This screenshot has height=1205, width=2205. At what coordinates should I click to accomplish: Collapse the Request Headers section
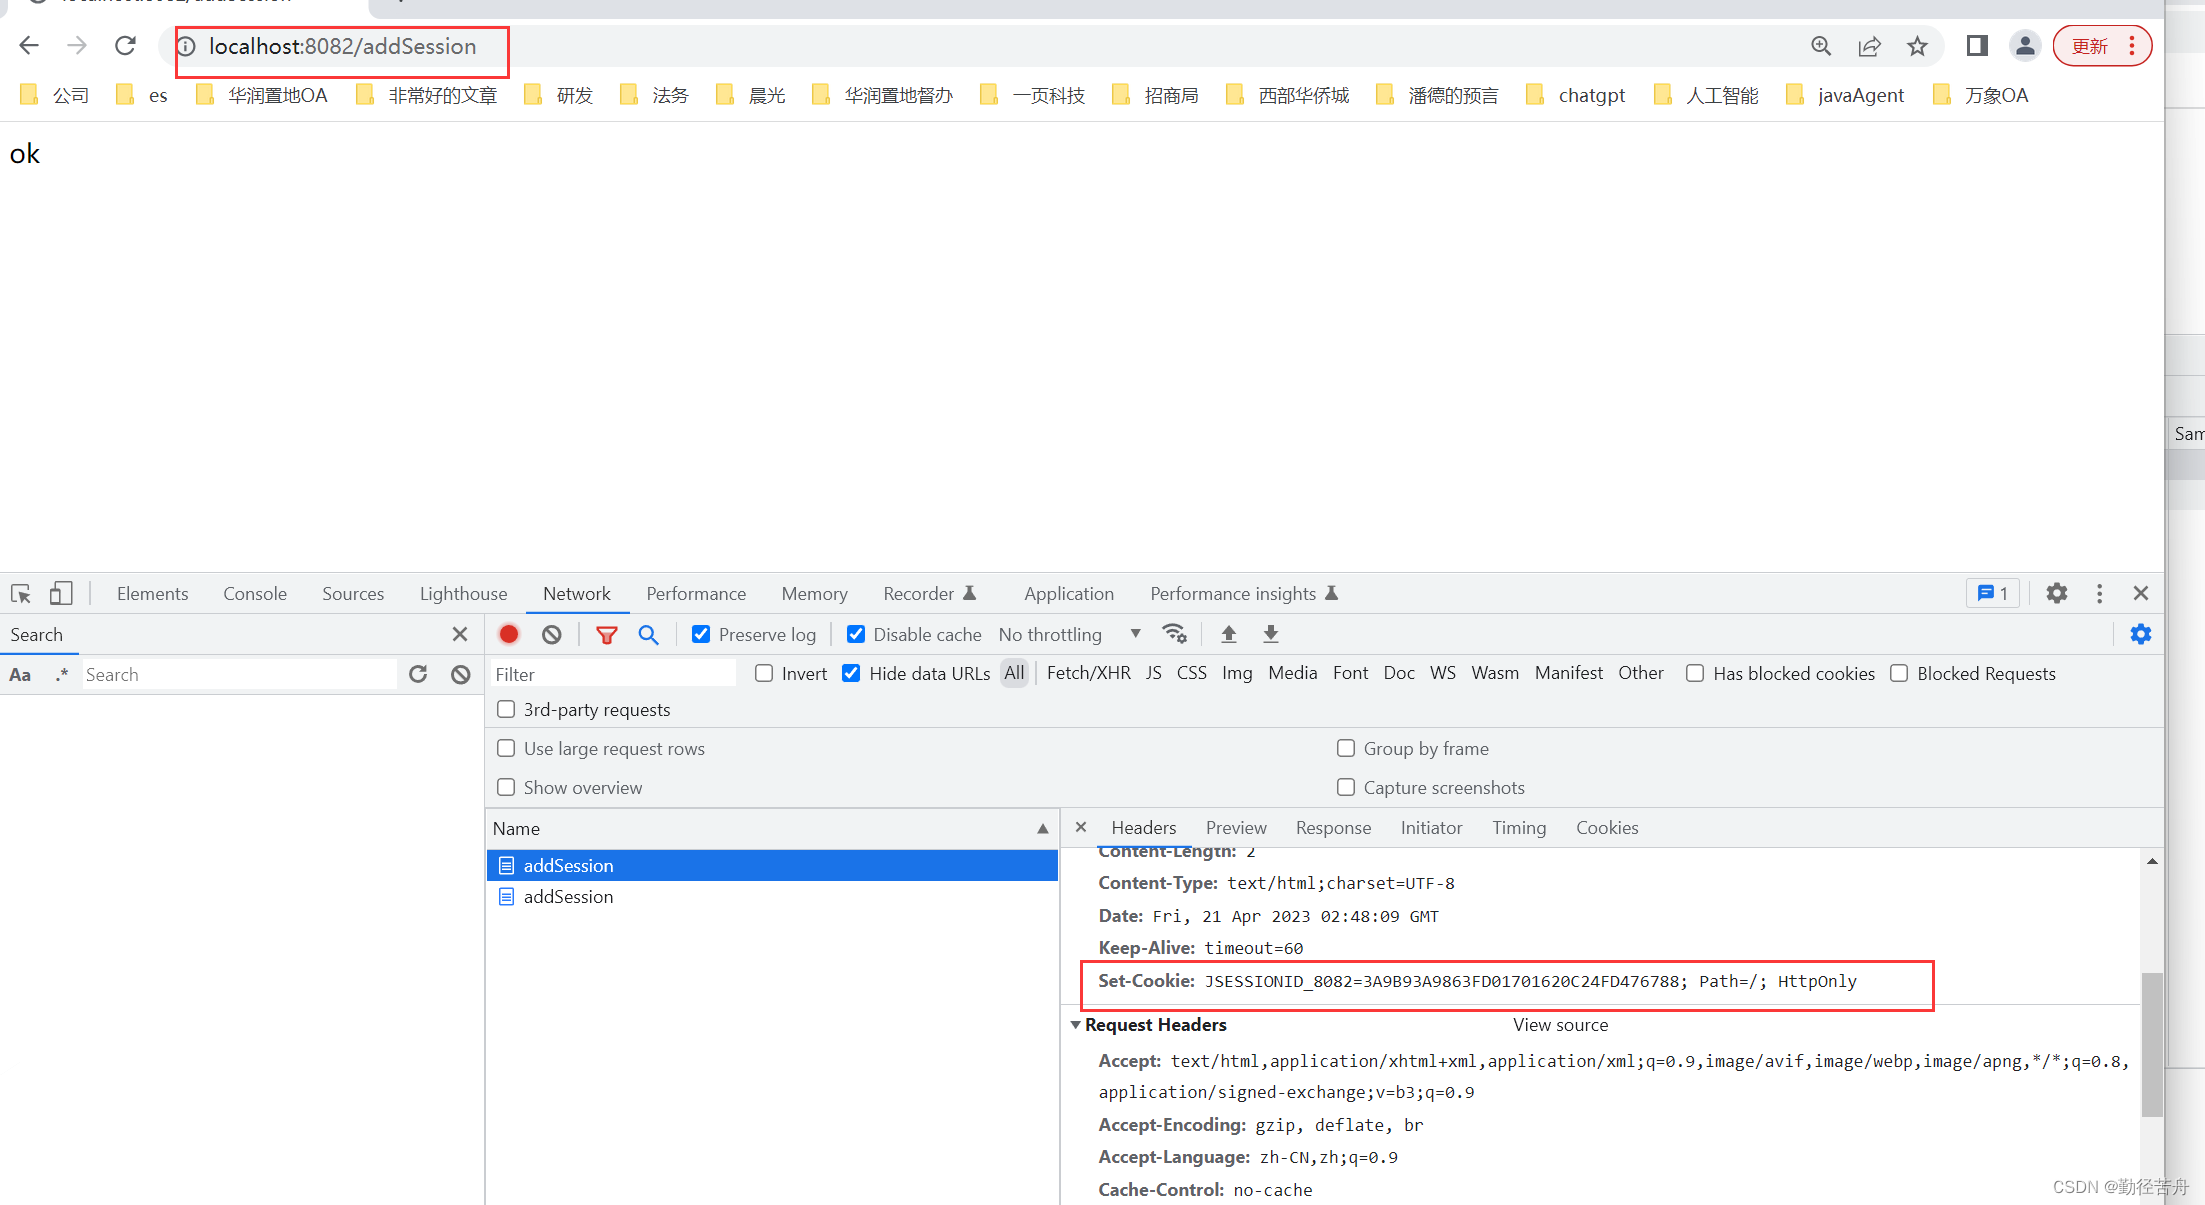[1076, 1025]
